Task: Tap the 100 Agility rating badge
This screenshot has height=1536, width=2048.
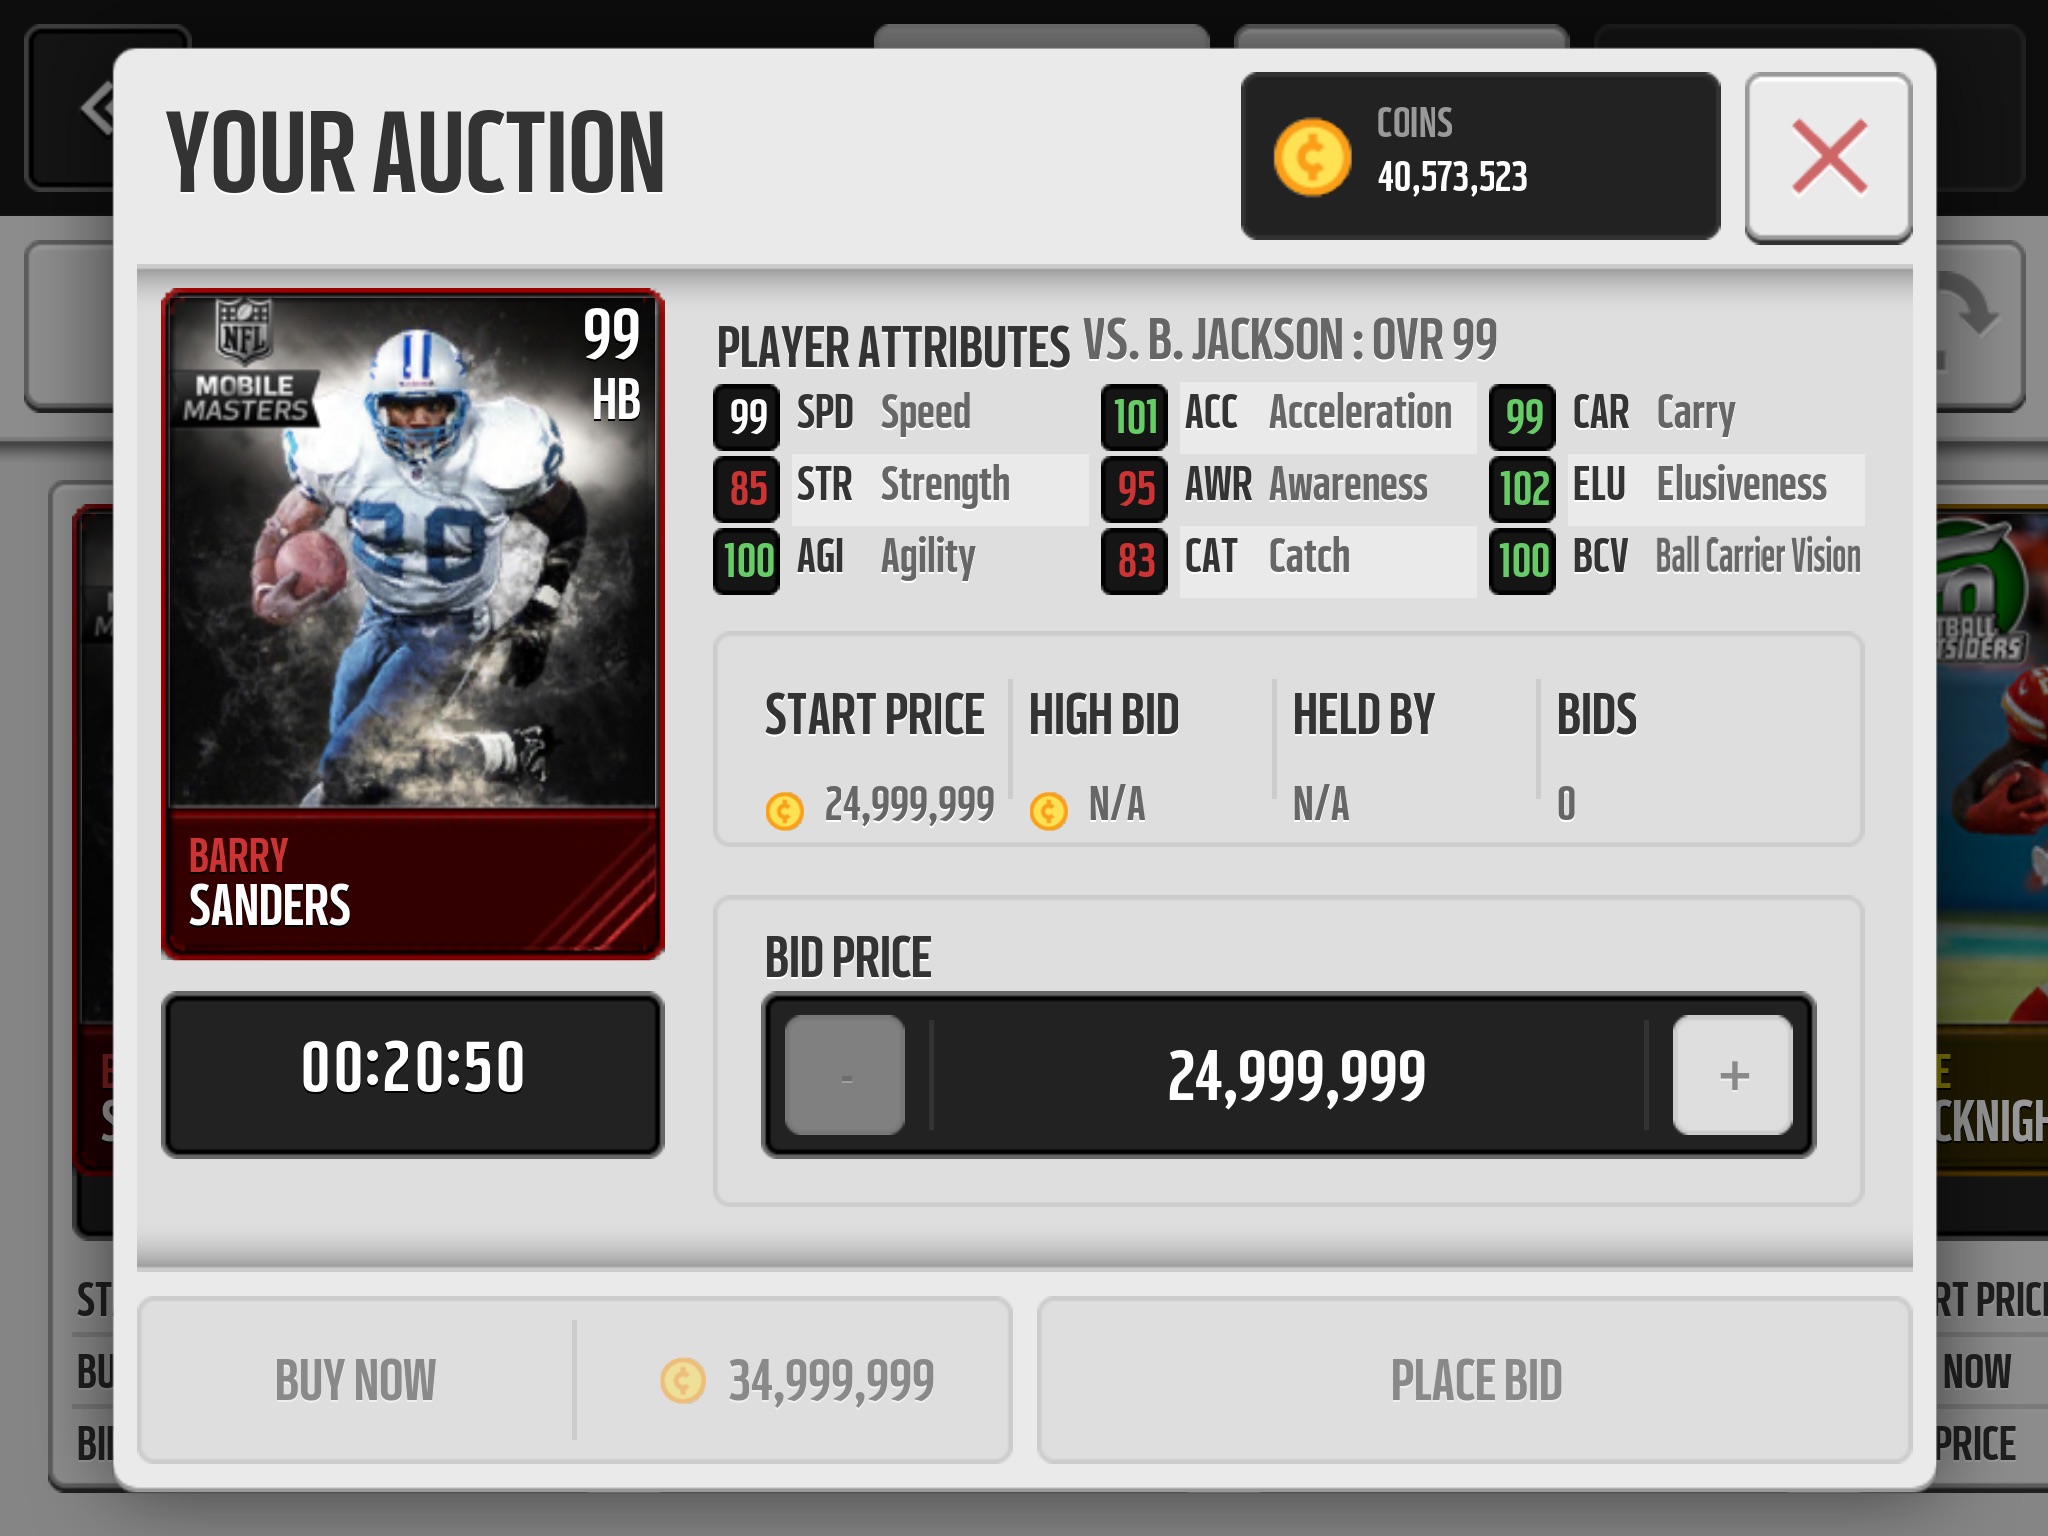Action: pyautogui.click(x=747, y=561)
